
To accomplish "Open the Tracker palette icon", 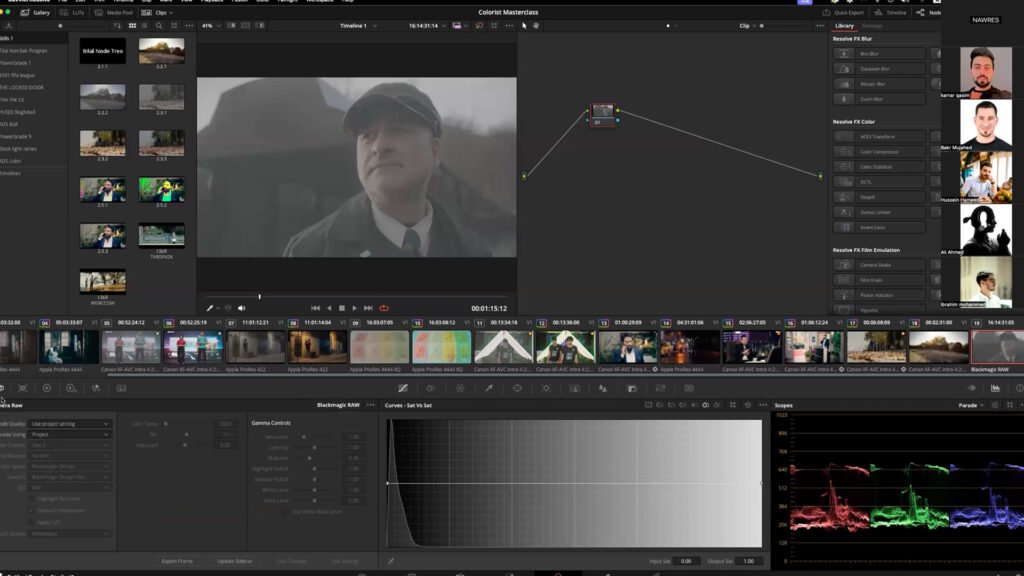I will click(546, 388).
